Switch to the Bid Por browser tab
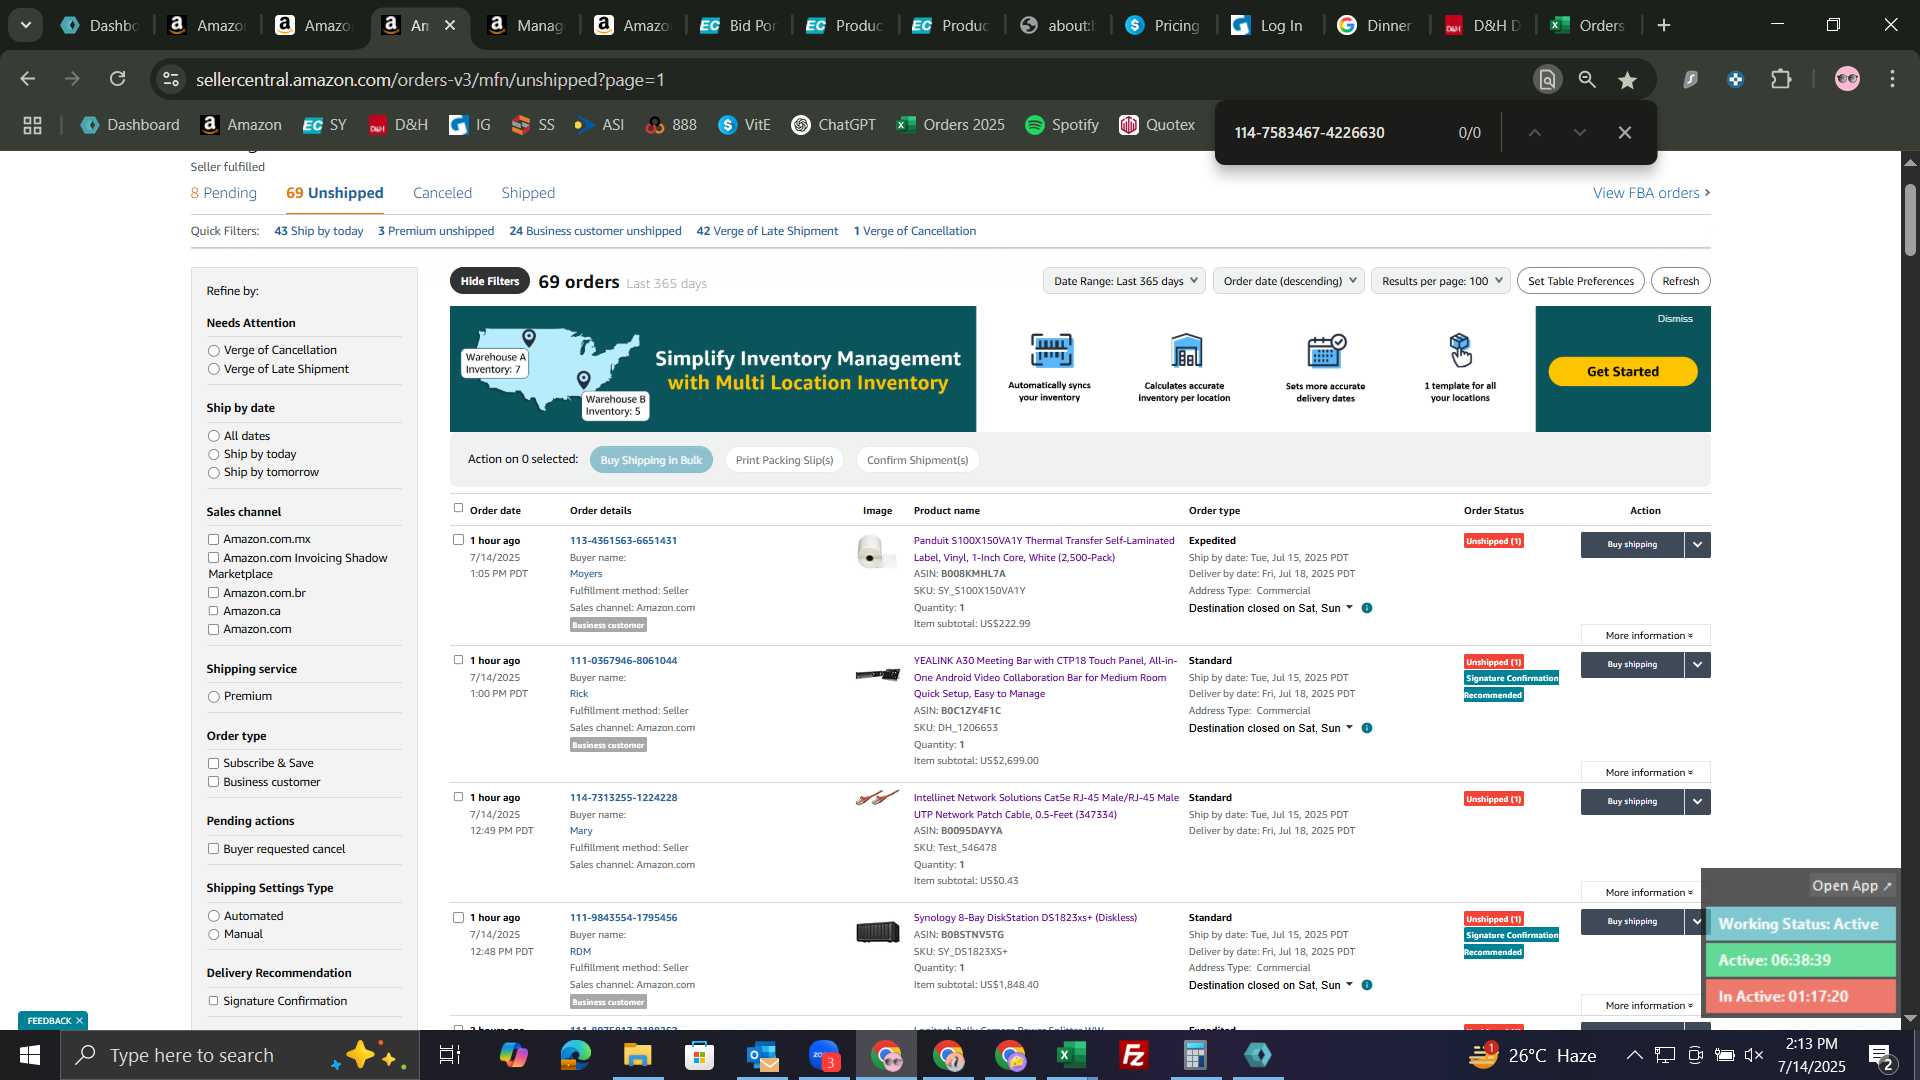 click(x=740, y=25)
